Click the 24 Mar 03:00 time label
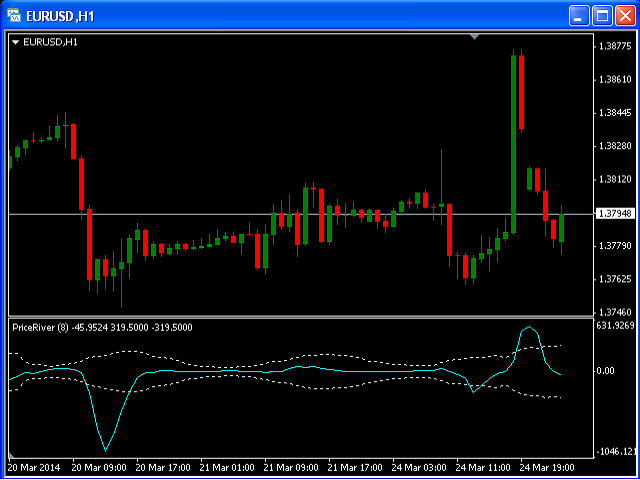Viewport: 640px width, 480px height. pyautogui.click(x=420, y=467)
